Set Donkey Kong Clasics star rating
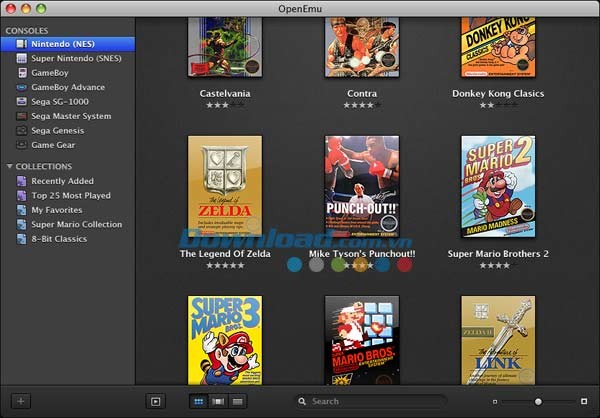Image resolution: width=600 pixels, height=418 pixels. point(498,105)
